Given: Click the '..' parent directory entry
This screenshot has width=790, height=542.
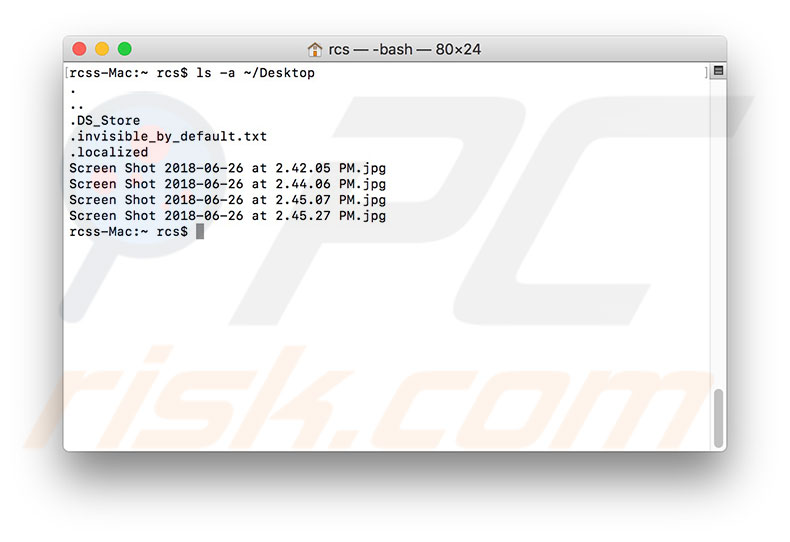Looking at the screenshot, I should [77, 107].
